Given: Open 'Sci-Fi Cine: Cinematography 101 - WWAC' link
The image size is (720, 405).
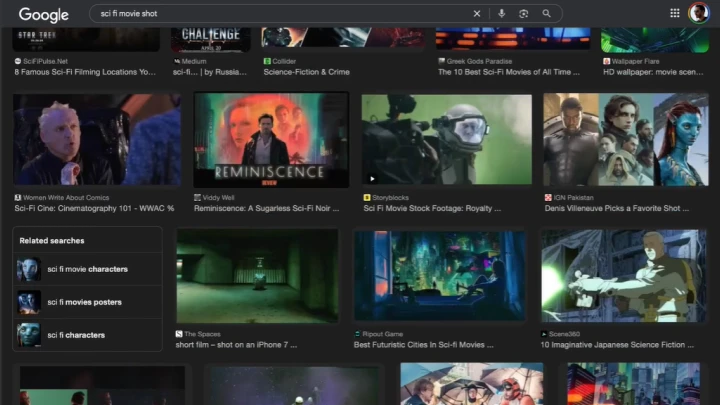Looking at the screenshot, I should coord(94,208).
